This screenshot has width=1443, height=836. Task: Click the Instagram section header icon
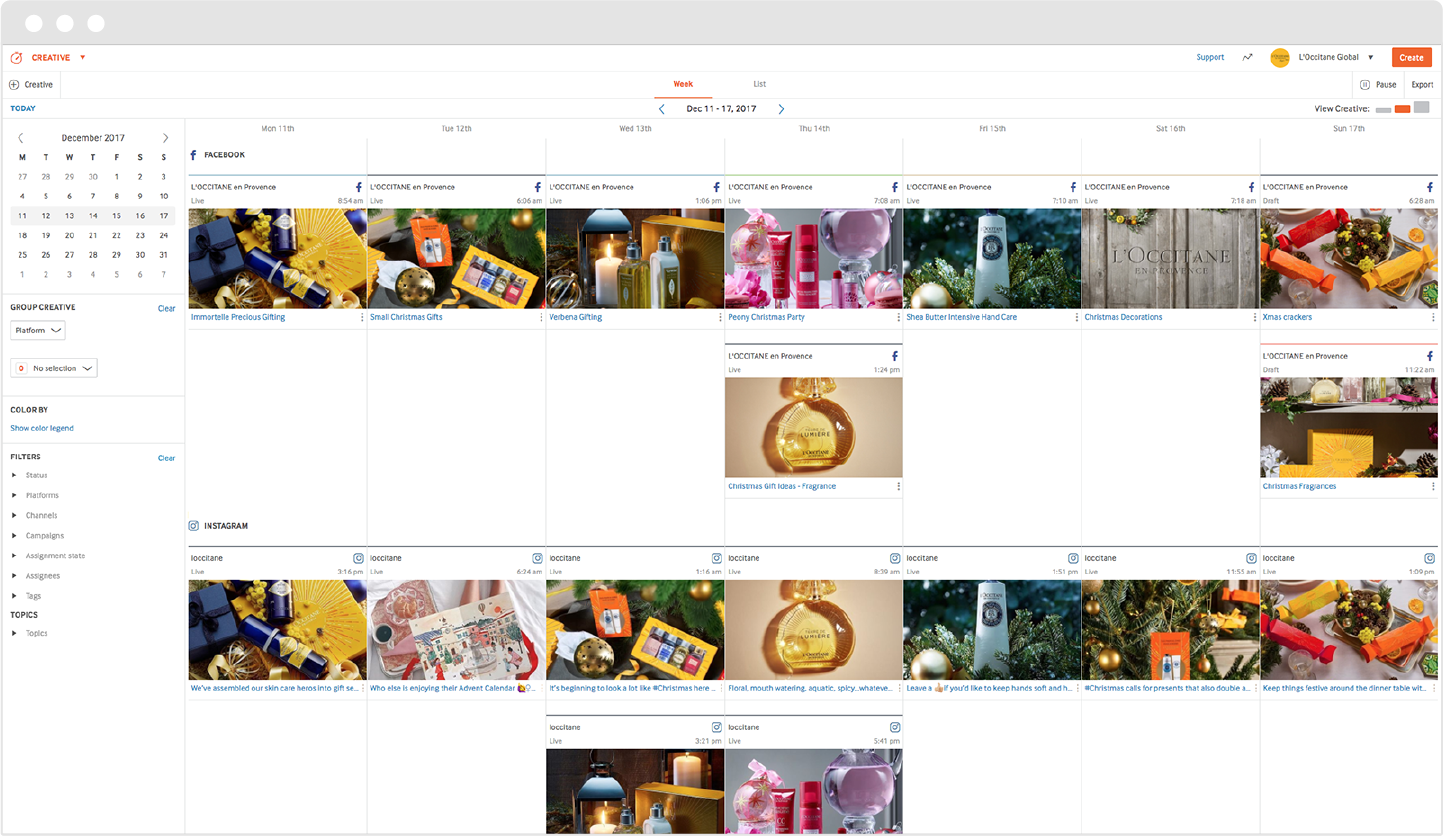[194, 526]
